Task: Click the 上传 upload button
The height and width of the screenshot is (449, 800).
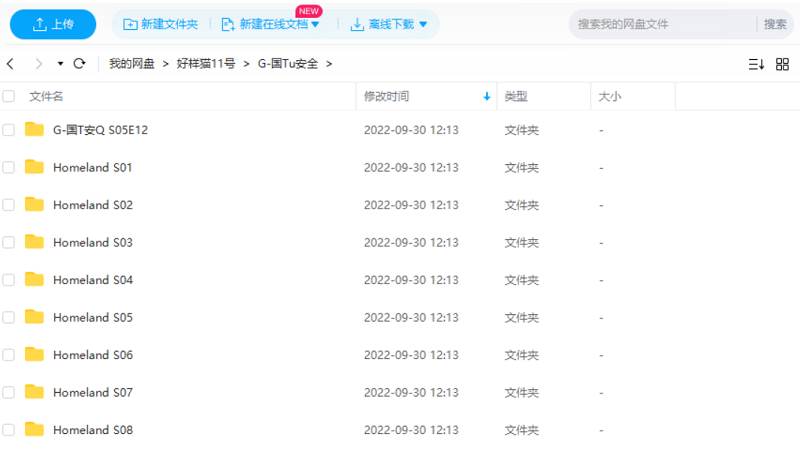Action: click(x=53, y=24)
